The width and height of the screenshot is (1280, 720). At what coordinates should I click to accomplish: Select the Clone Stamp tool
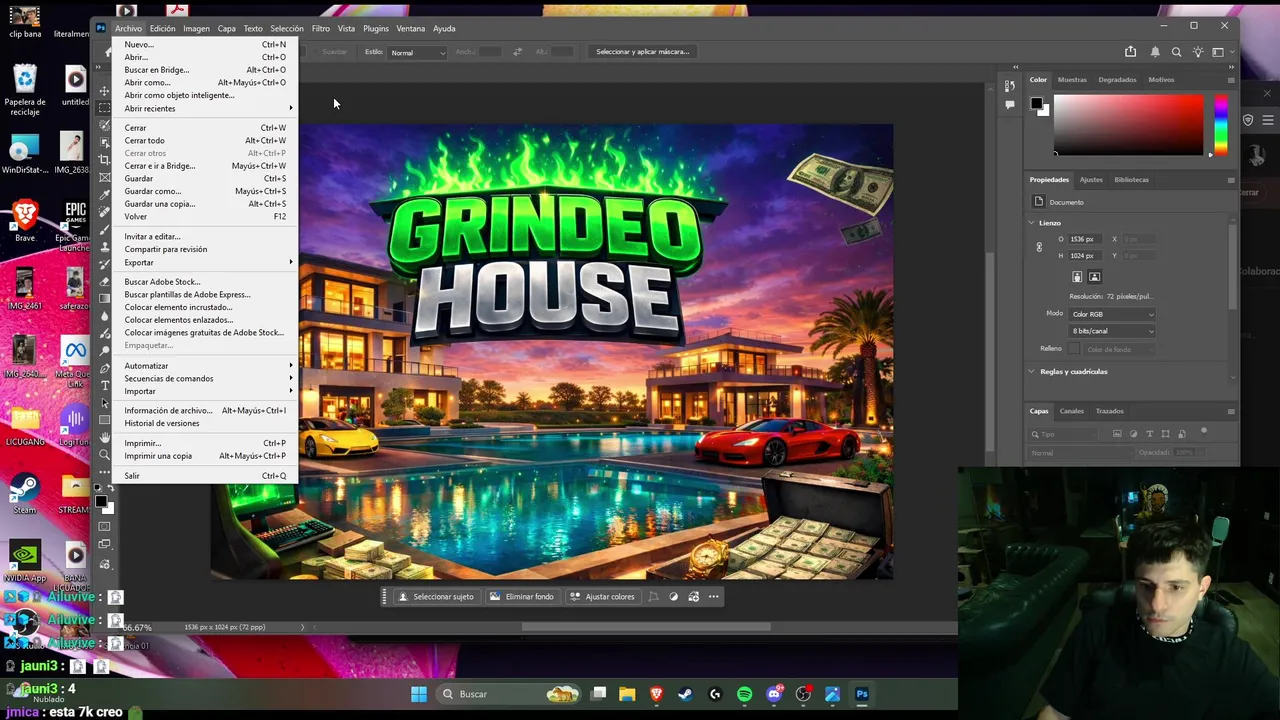[x=105, y=247]
